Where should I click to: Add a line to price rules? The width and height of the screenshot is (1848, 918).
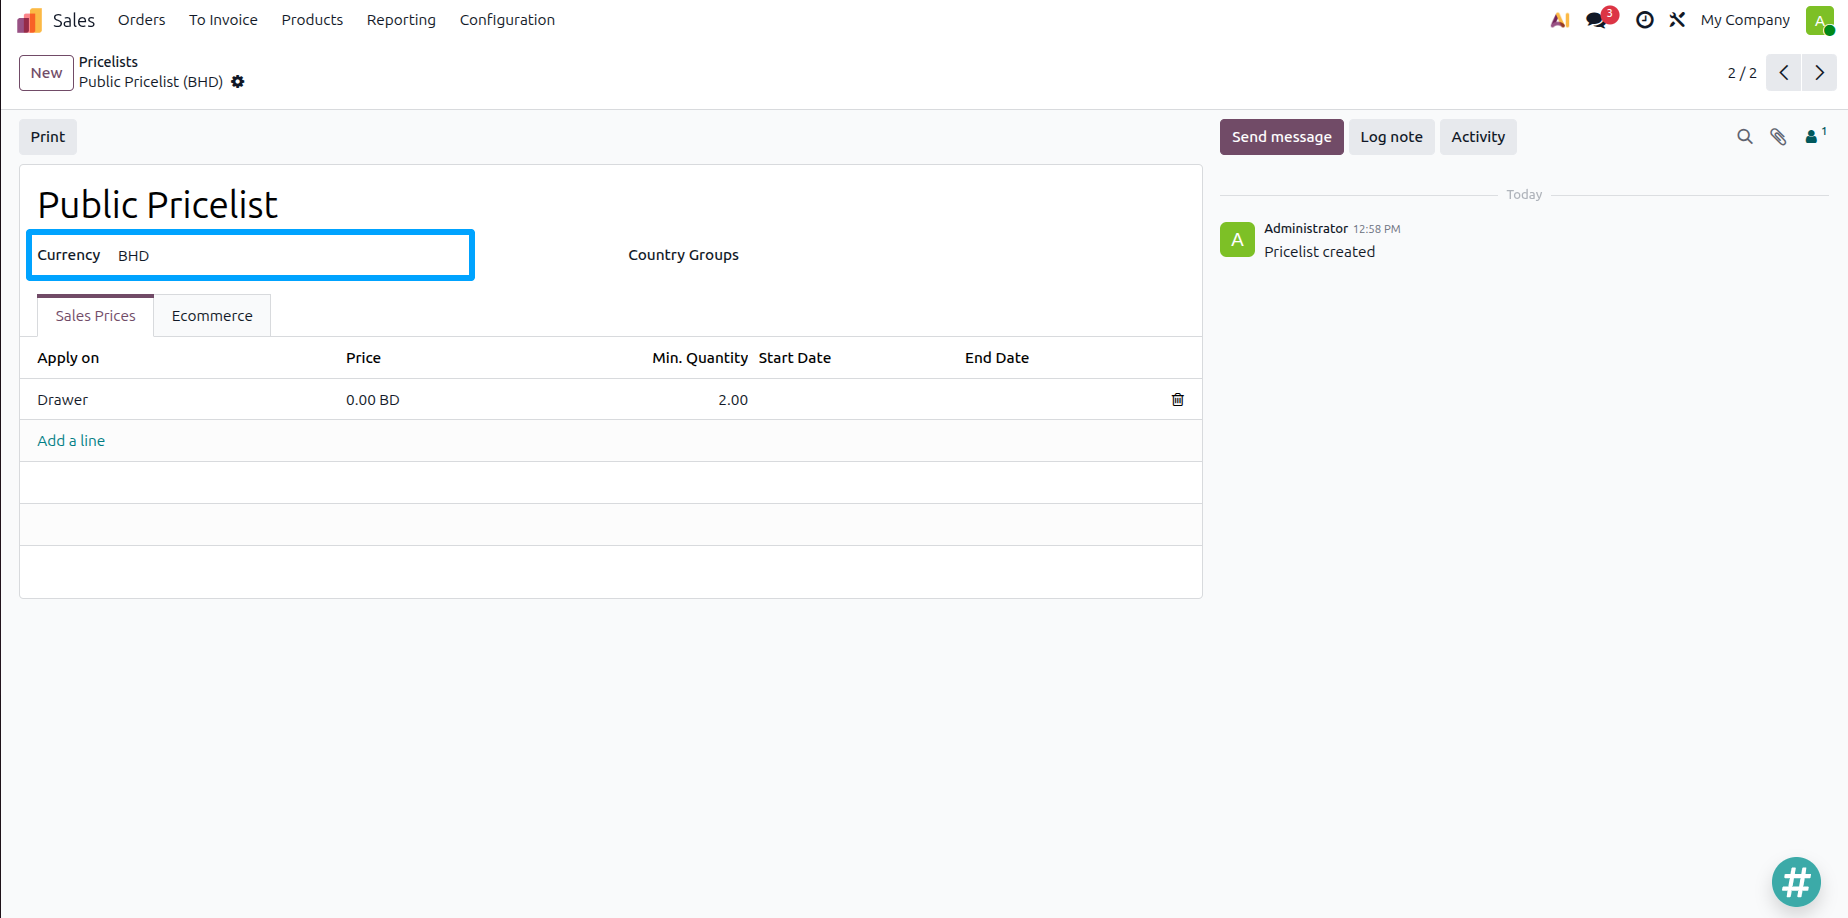[x=71, y=441]
